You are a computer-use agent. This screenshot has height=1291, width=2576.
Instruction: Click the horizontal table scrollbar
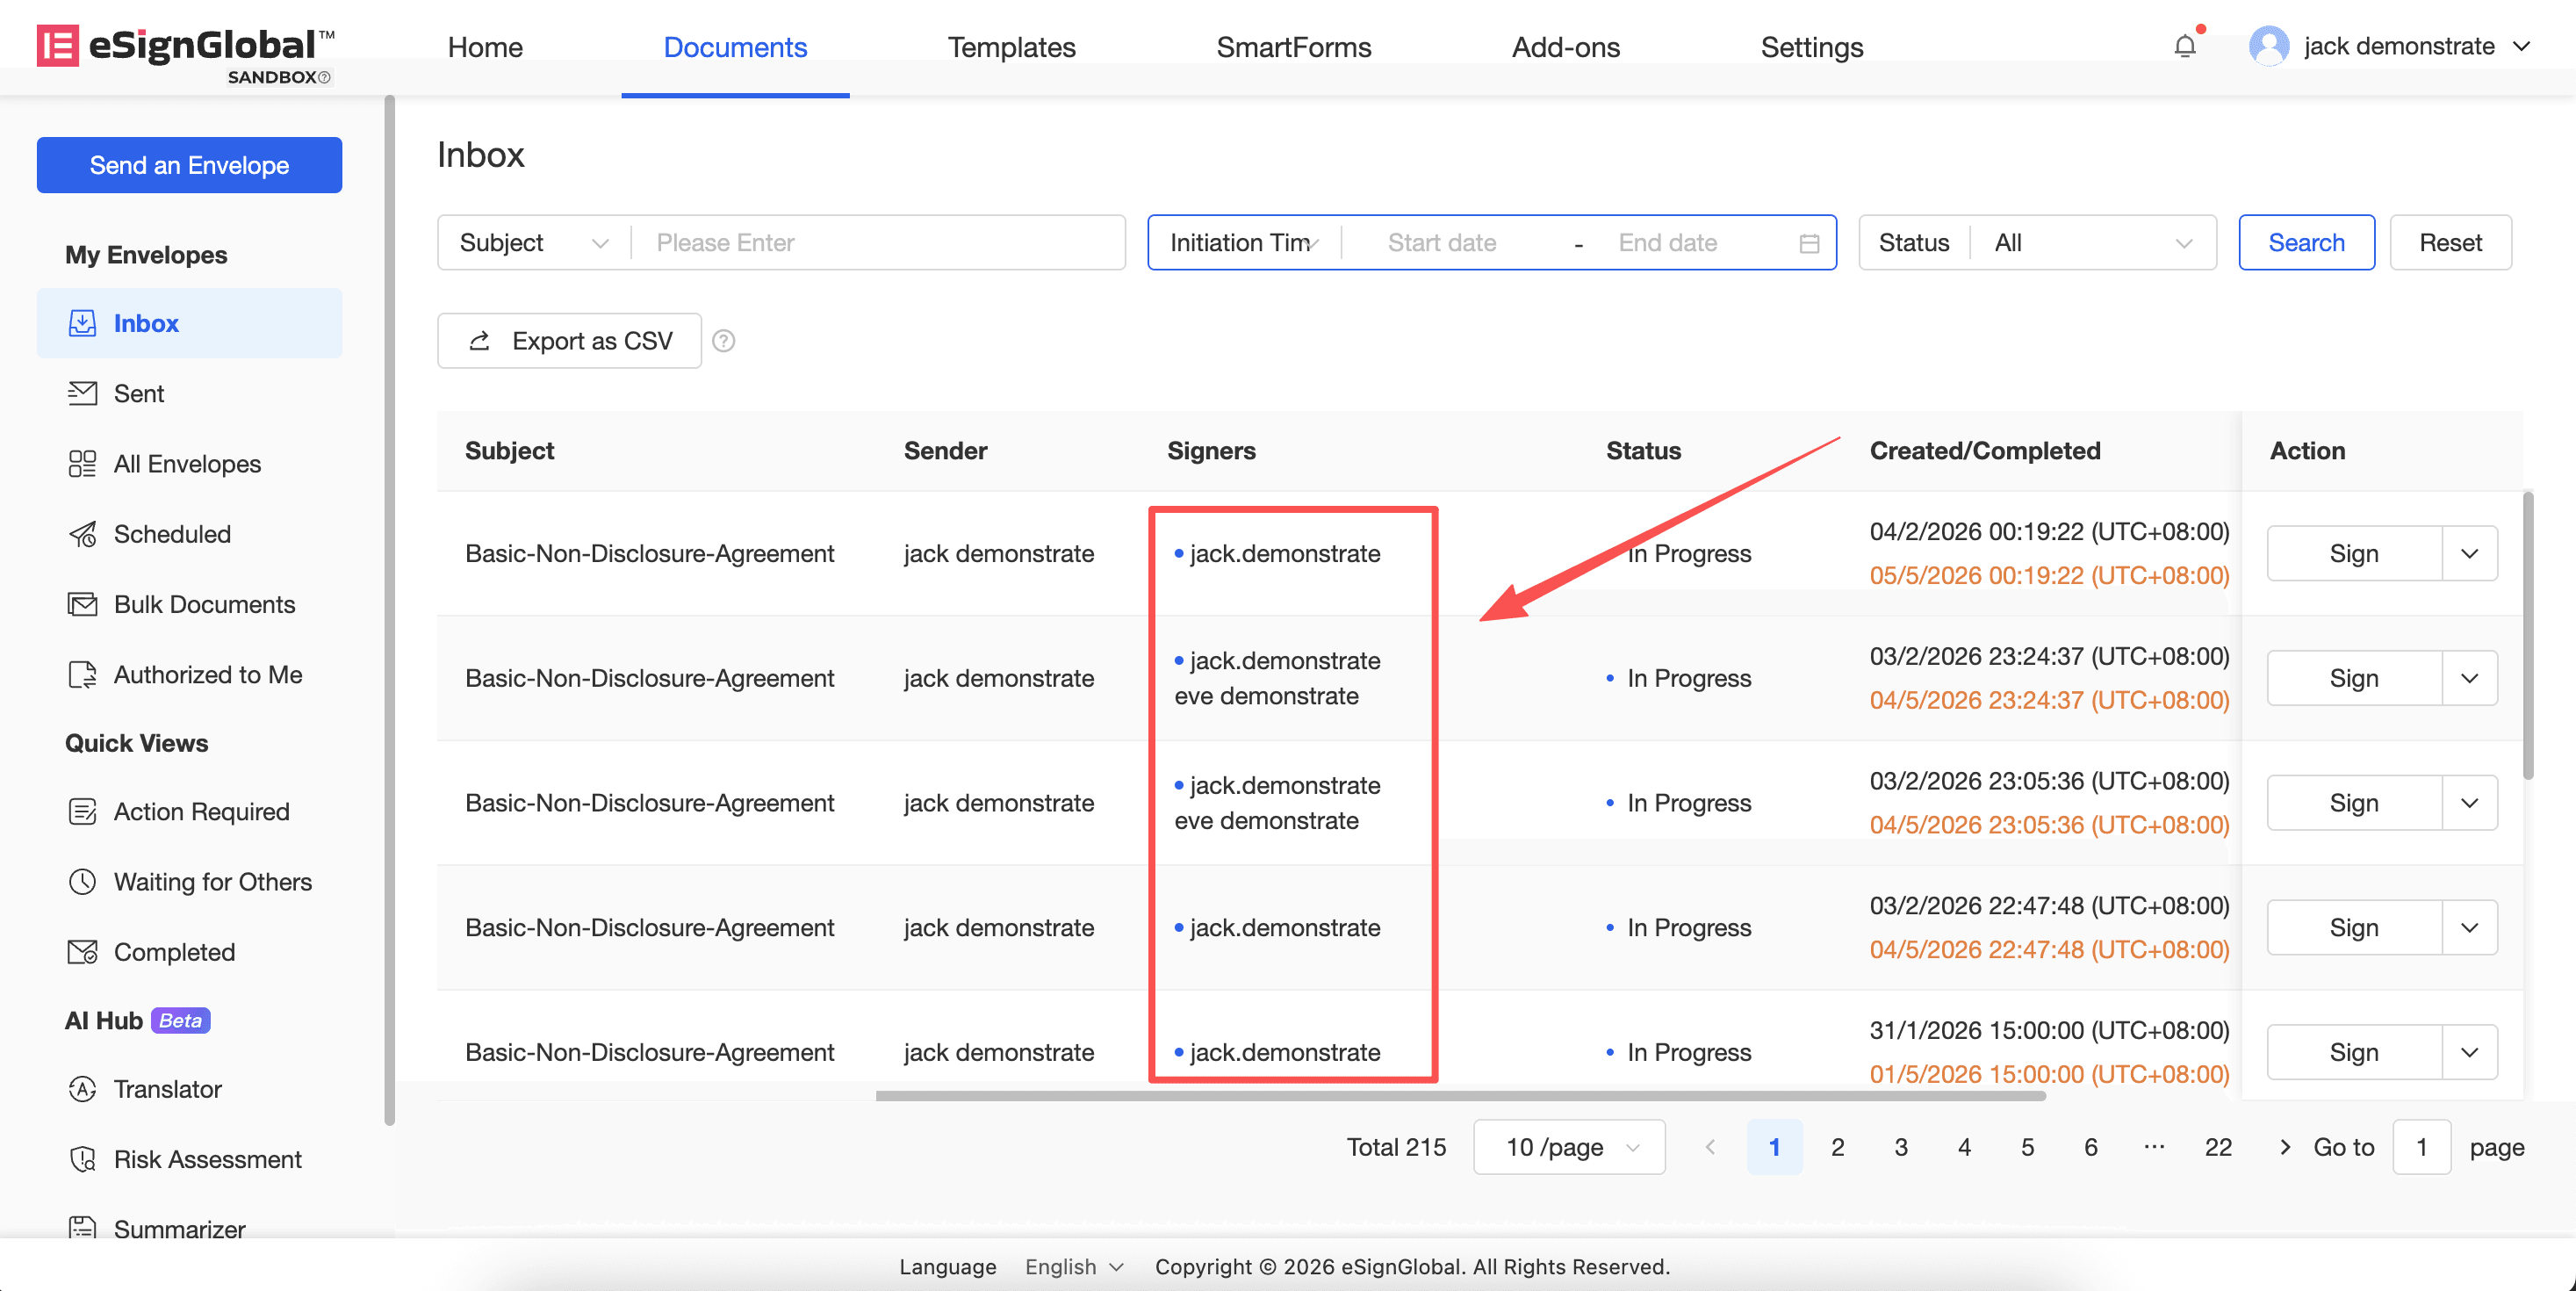1460,1096
